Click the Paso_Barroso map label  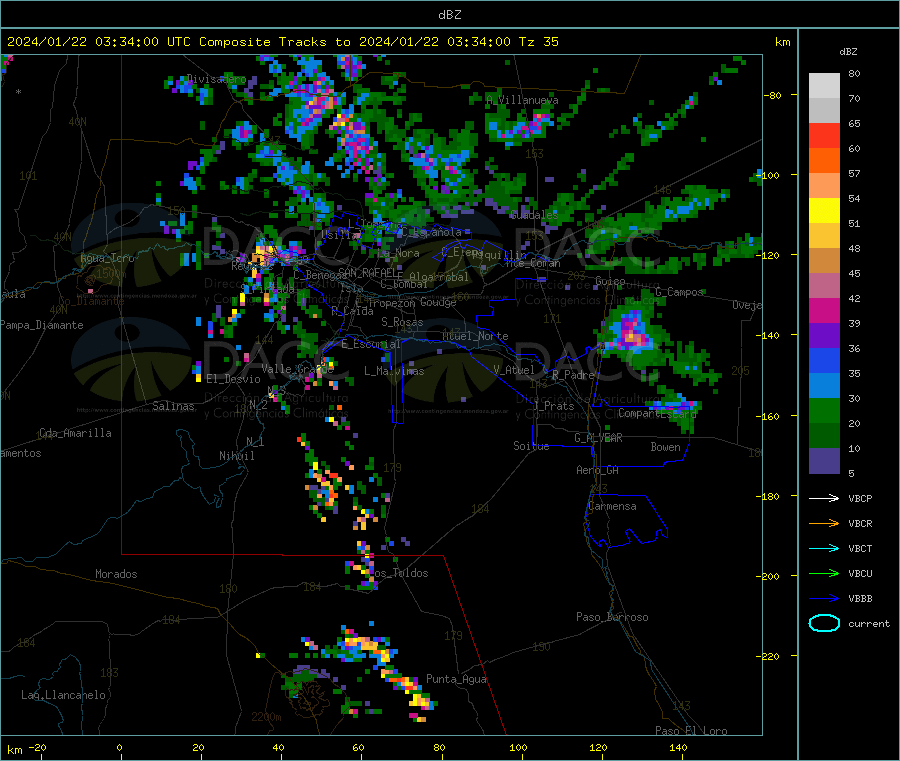click(x=612, y=617)
